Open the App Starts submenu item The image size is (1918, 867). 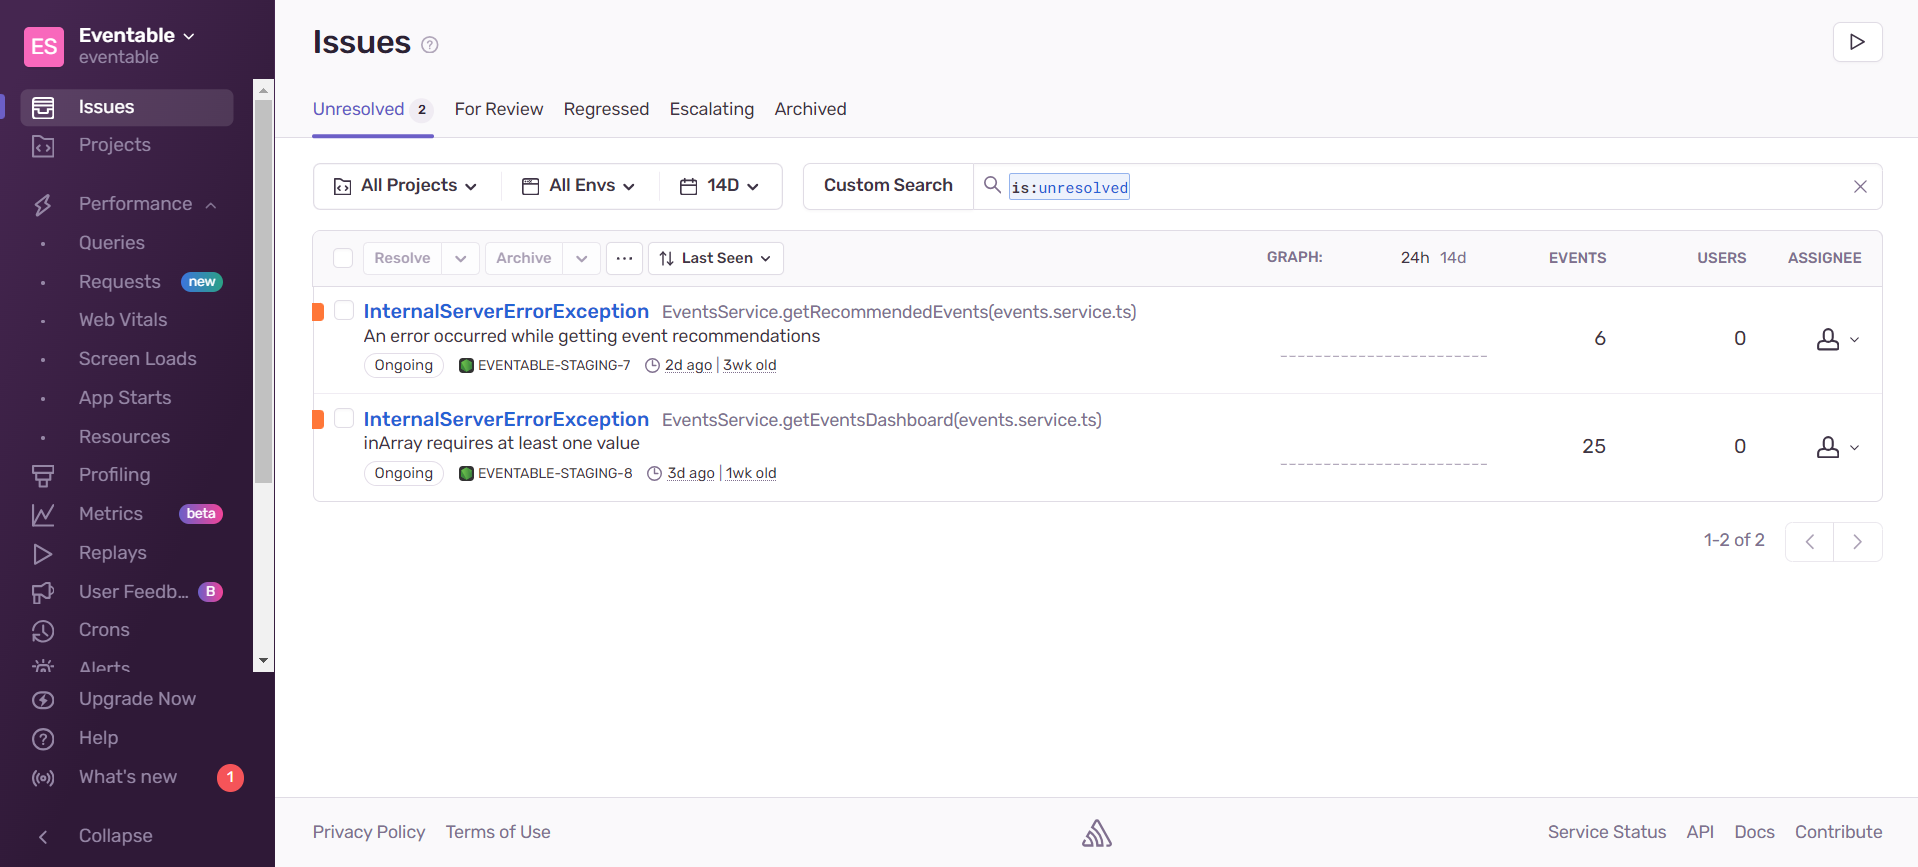coord(125,398)
